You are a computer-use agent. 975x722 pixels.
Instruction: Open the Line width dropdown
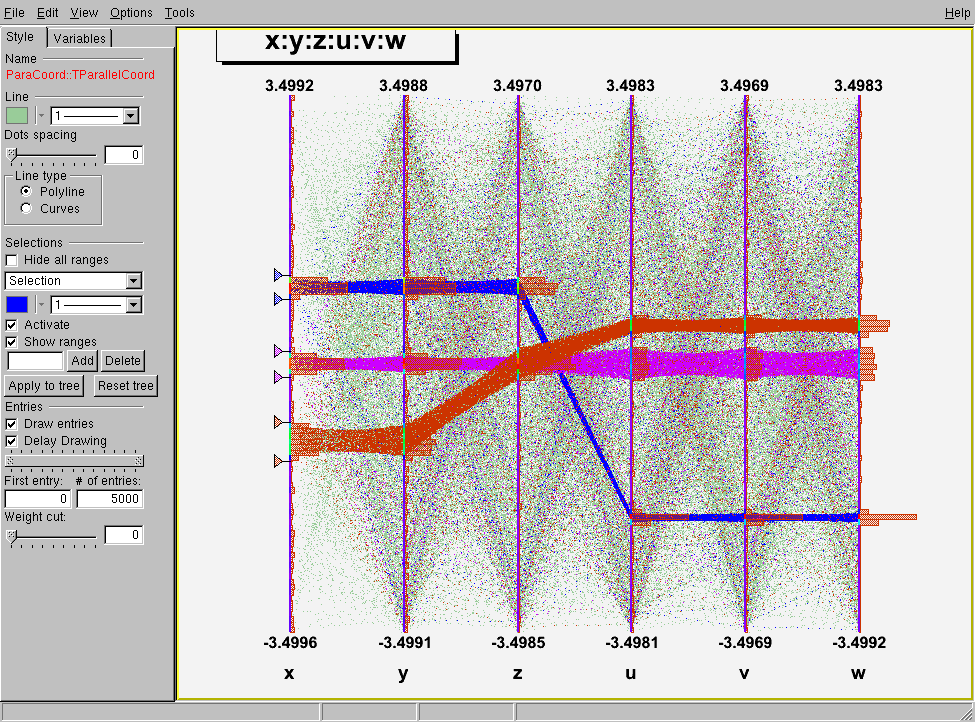tap(131, 116)
